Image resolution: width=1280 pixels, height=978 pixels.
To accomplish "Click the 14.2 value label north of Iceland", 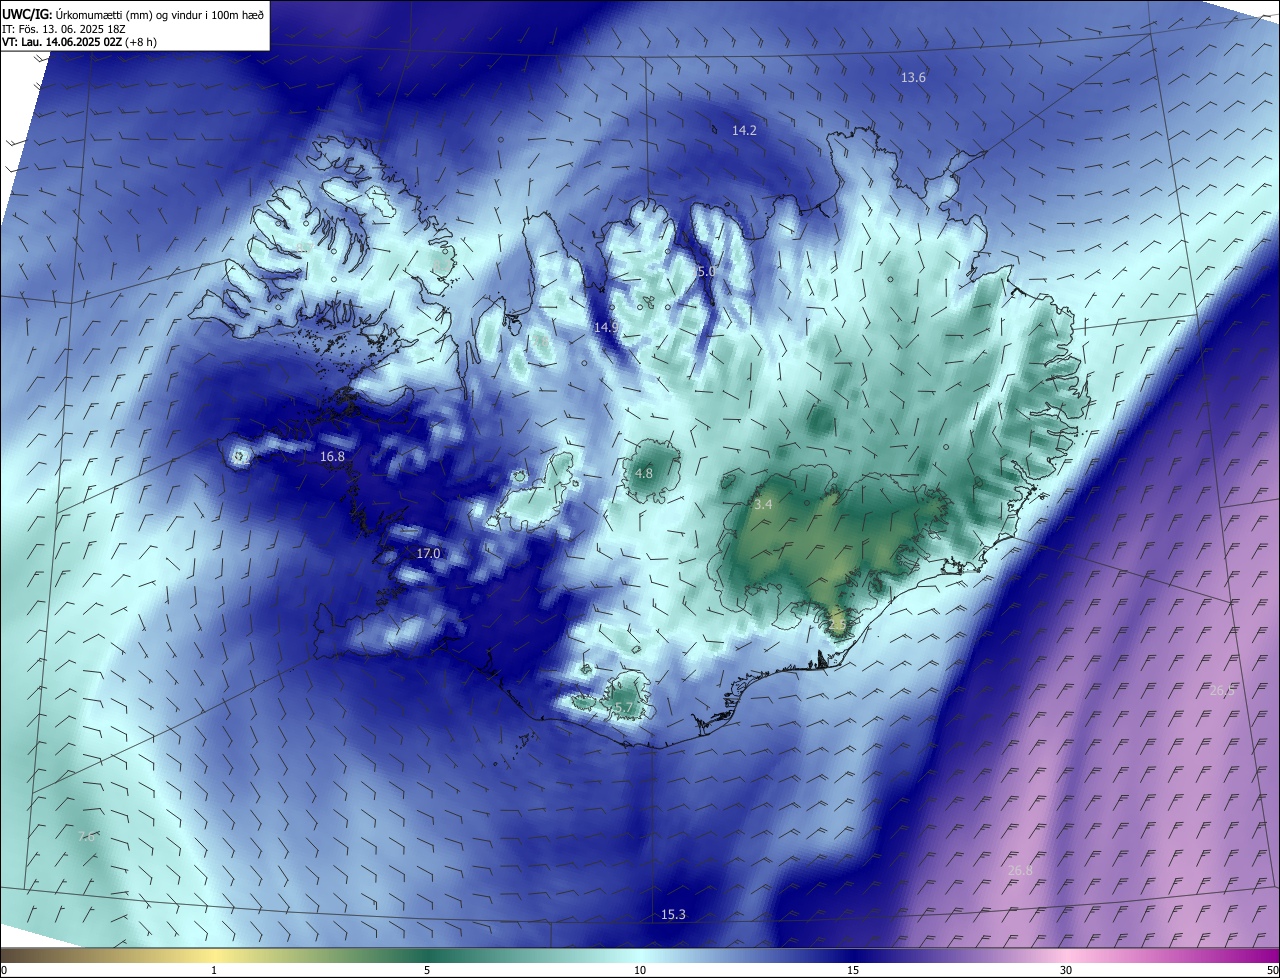I will pos(744,131).
